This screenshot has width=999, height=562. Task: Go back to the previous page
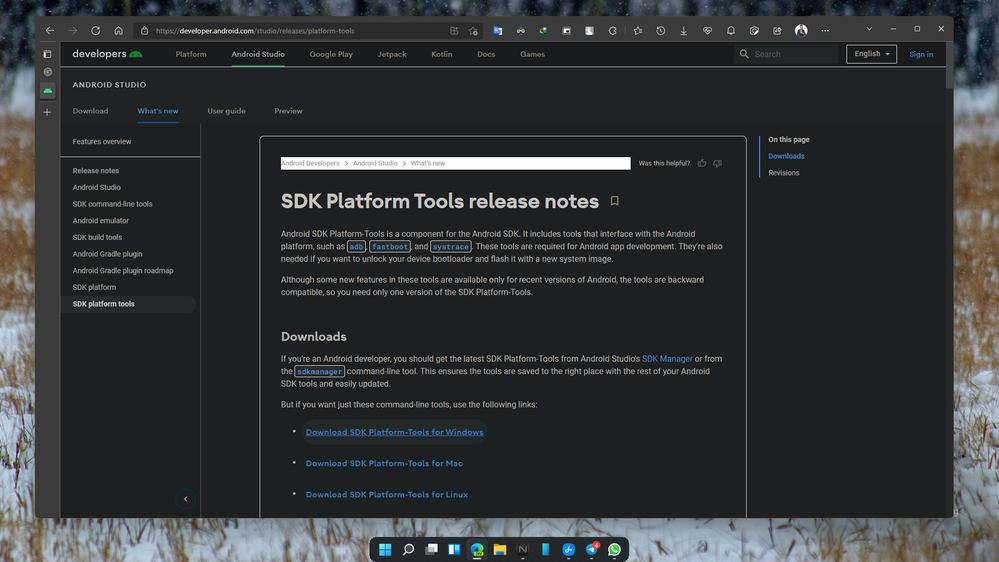coord(50,31)
